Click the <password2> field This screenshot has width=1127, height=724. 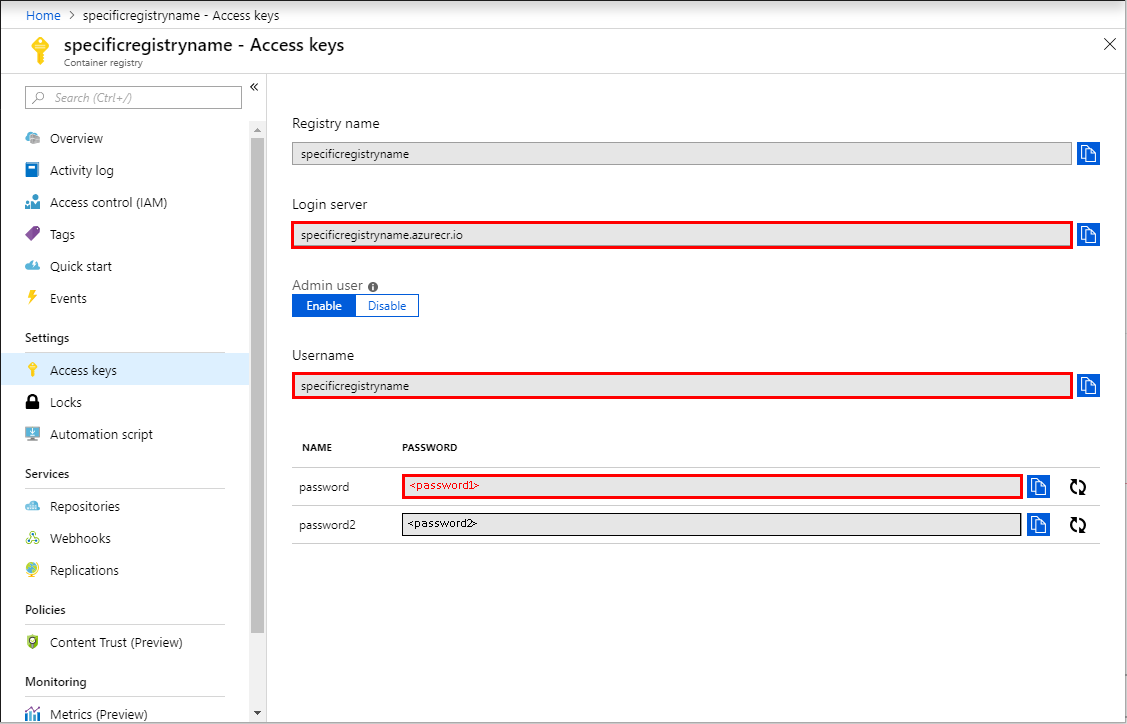coord(712,524)
